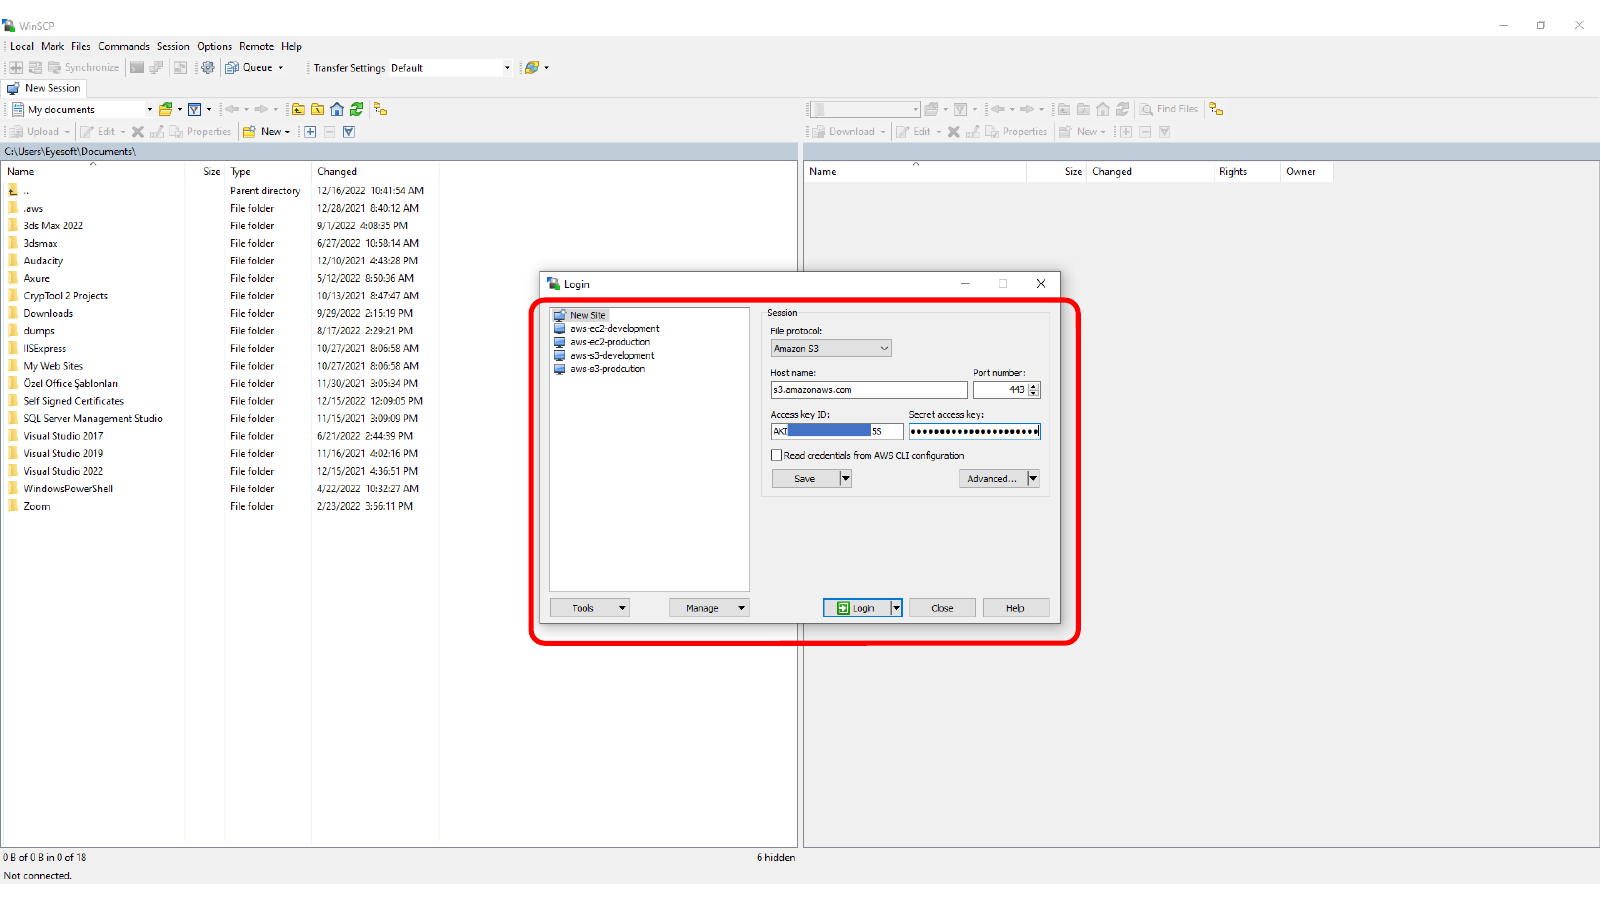Open the Login button dropdown arrow
Image resolution: width=1601 pixels, height=900 pixels.
pyautogui.click(x=896, y=608)
